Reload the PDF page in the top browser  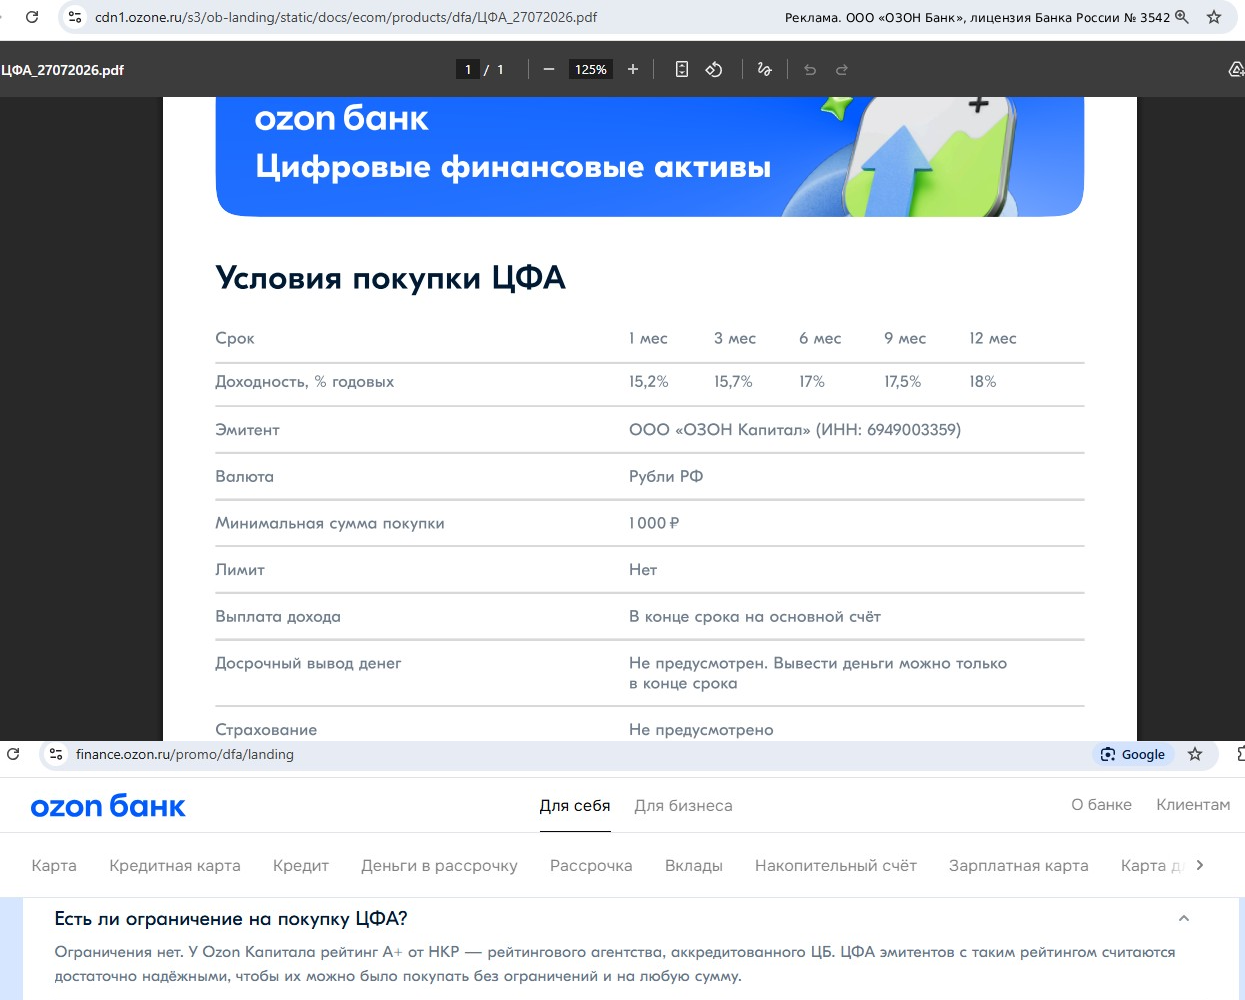32,17
